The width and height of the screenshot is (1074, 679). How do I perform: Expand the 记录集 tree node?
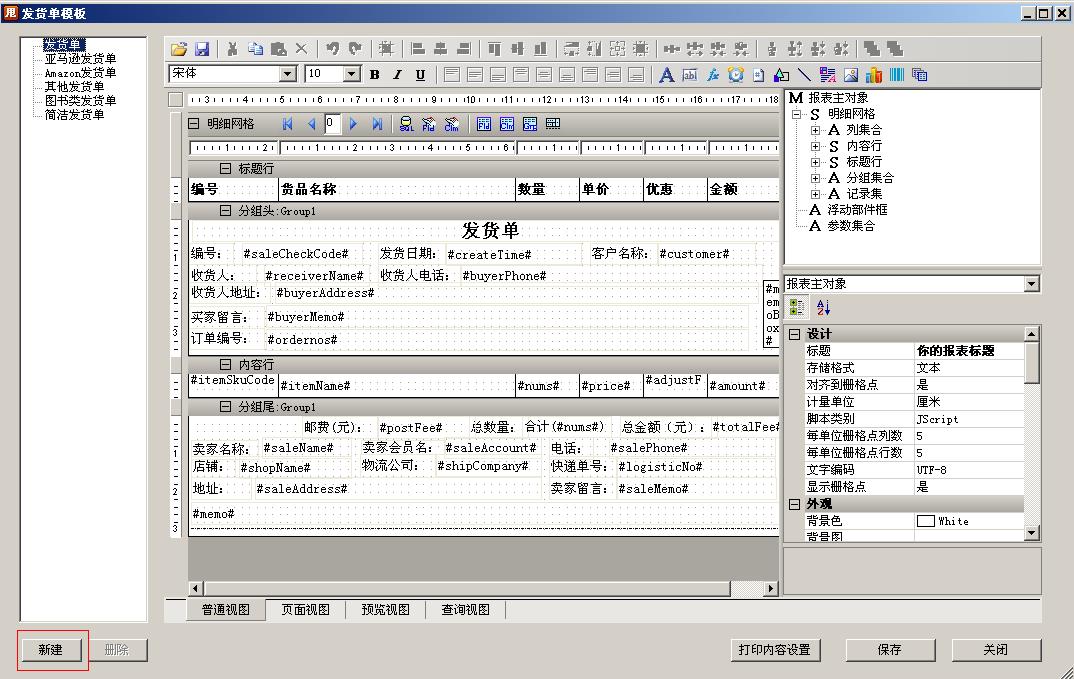click(x=815, y=194)
